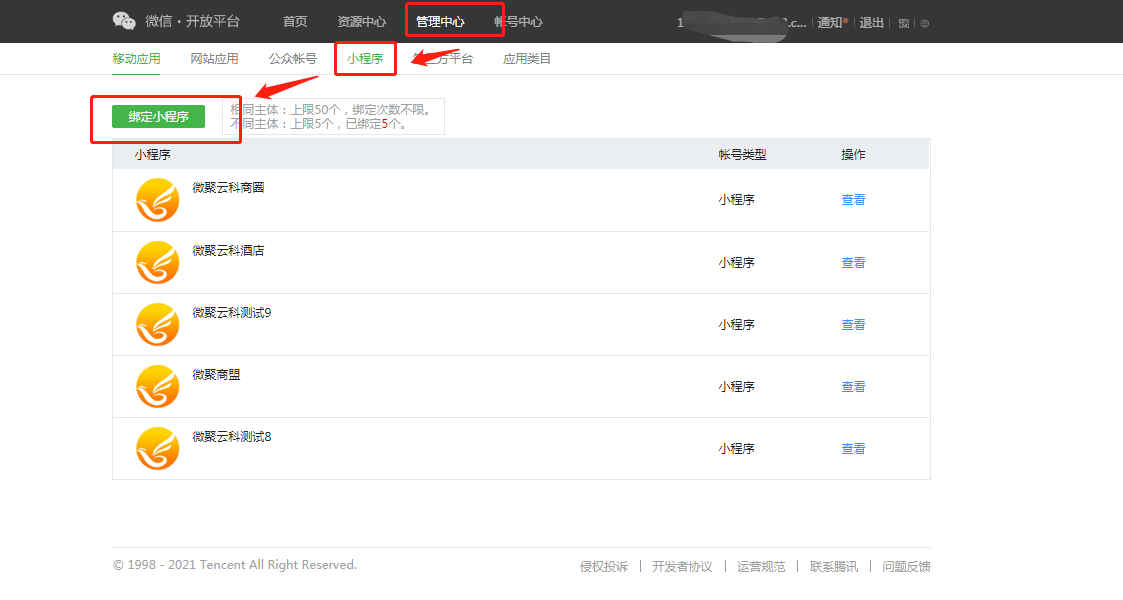Open 运营规范 footer link
The width and height of the screenshot is (1123, 600).
pyautogui.click(x=761, y=566)
